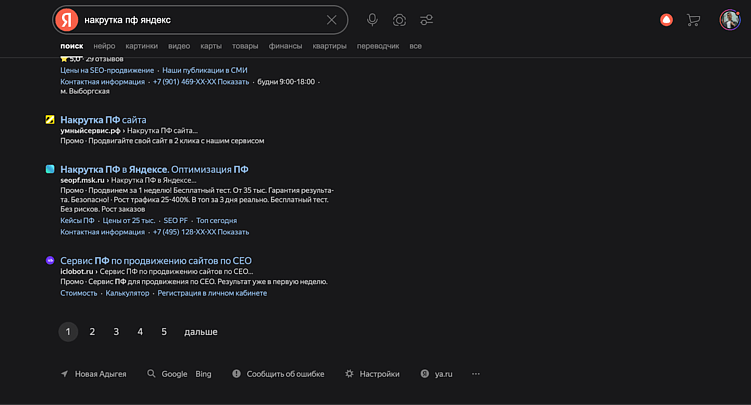
Task: Open image search via camera icon
Action: coord(399,20)
